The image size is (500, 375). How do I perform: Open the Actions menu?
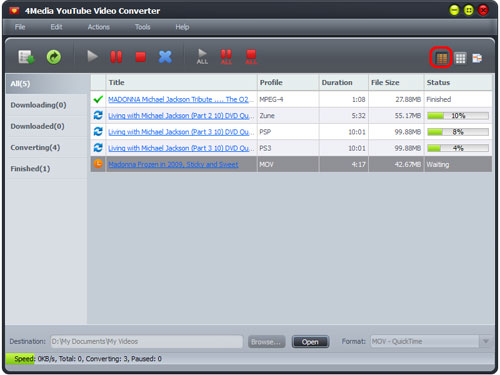(99, 27)
